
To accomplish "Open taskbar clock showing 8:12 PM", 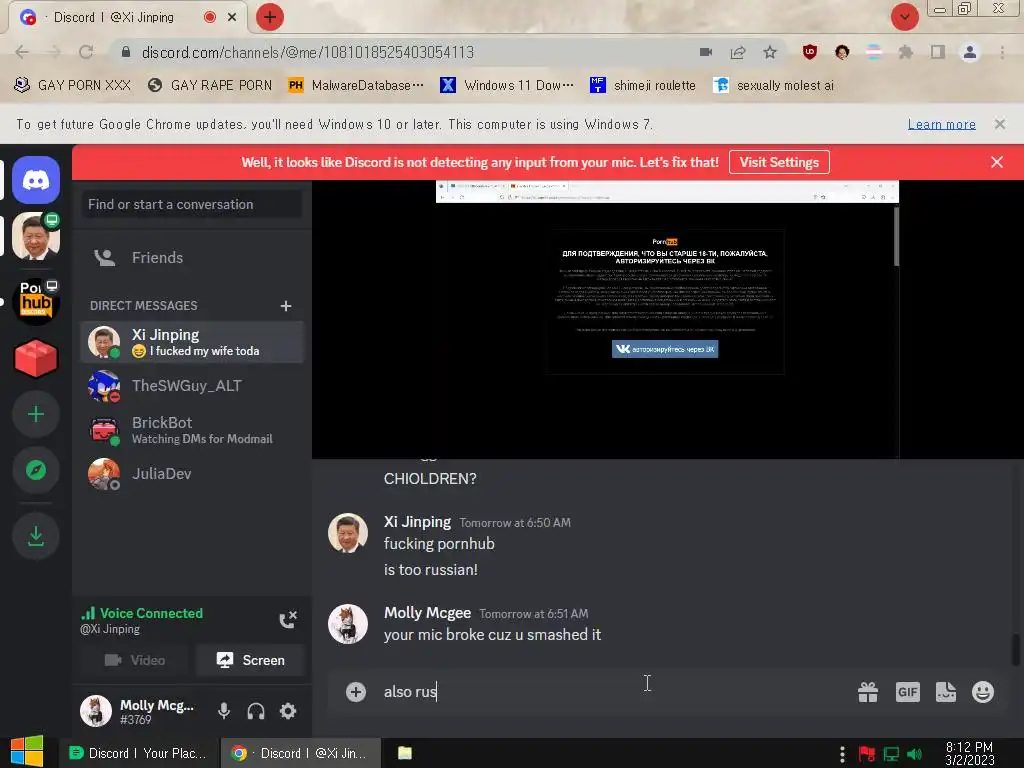I will point(969,753).
